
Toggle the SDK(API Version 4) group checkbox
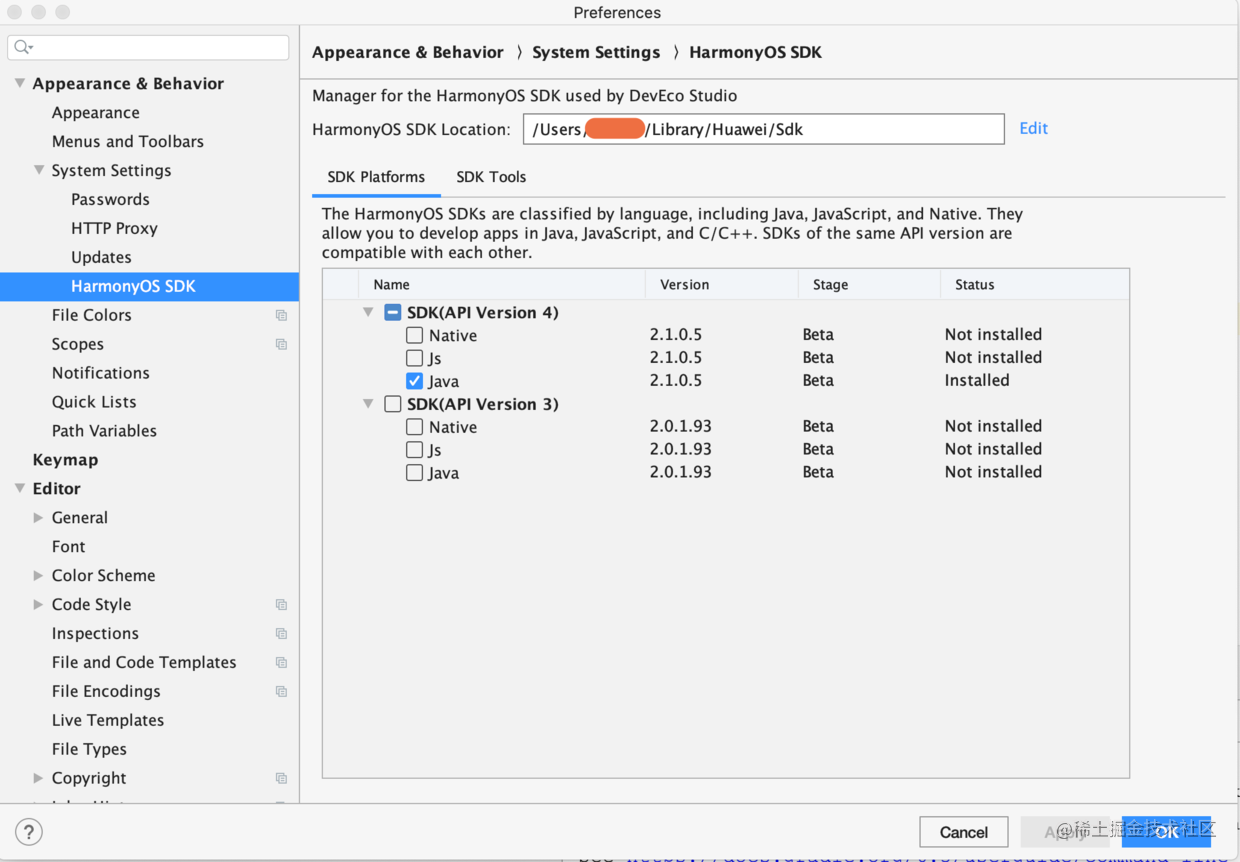tap(393, 313)
